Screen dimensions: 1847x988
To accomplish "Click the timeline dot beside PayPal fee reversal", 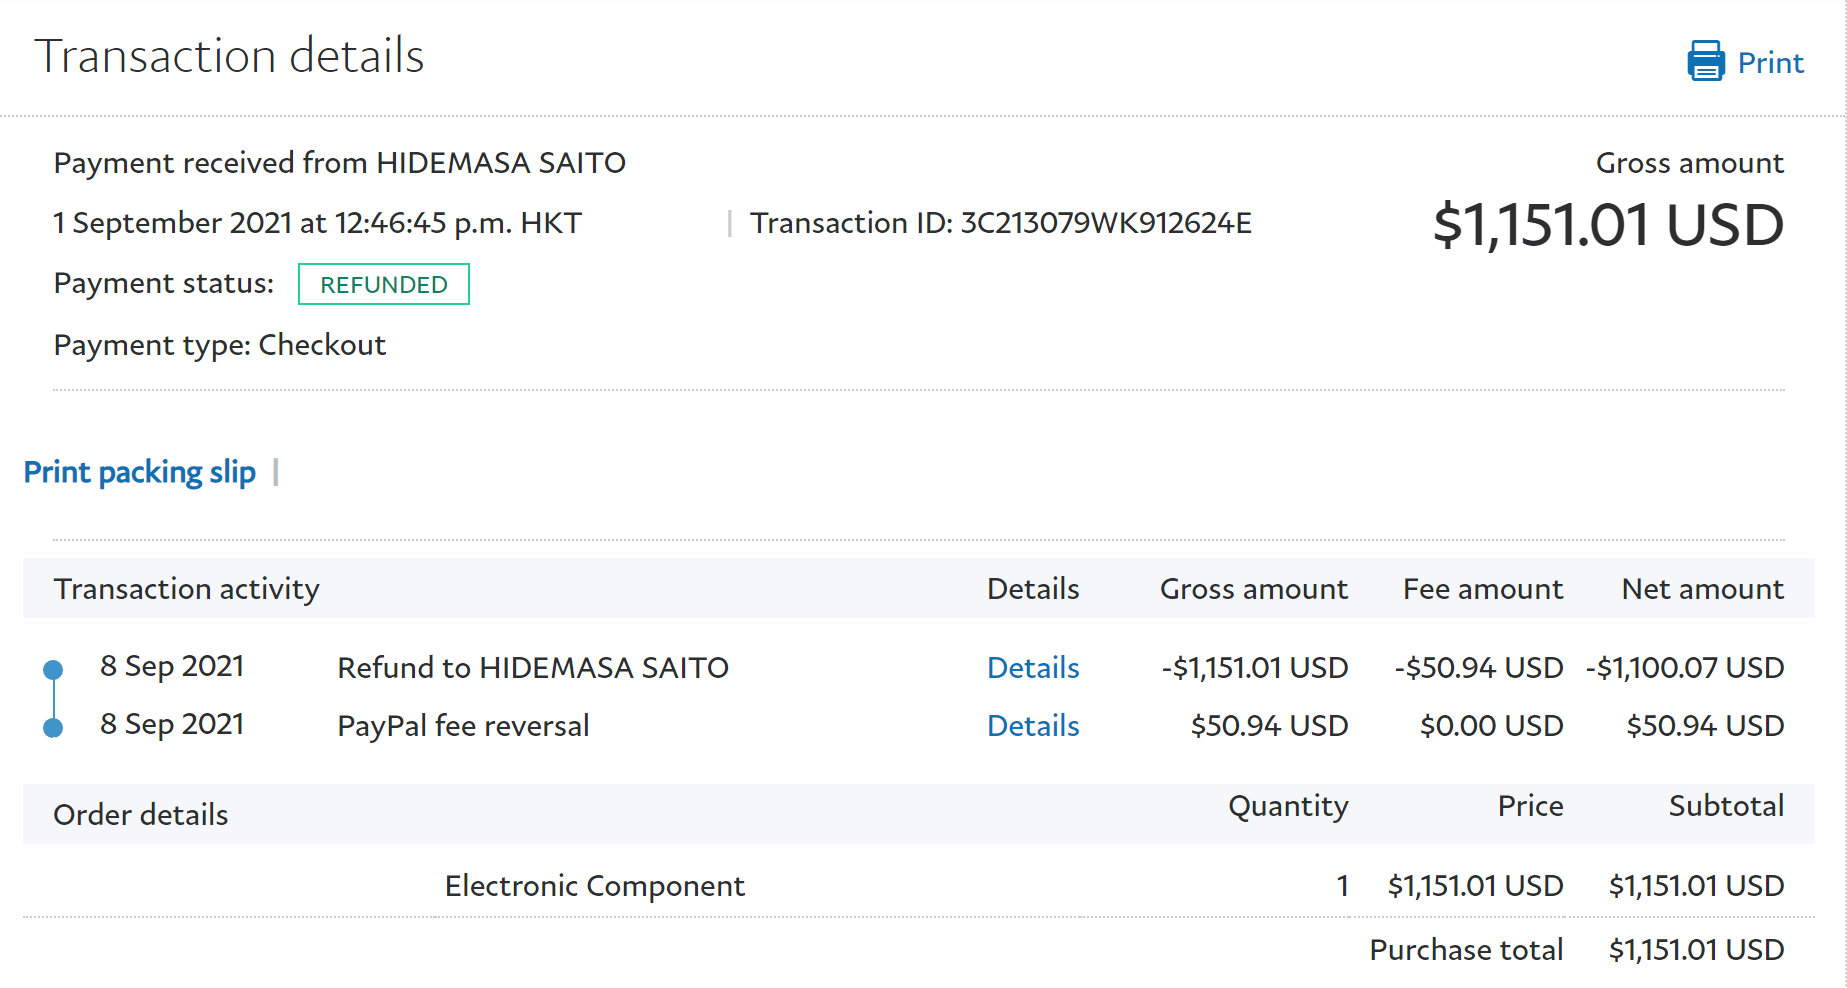I will point(54,728).
